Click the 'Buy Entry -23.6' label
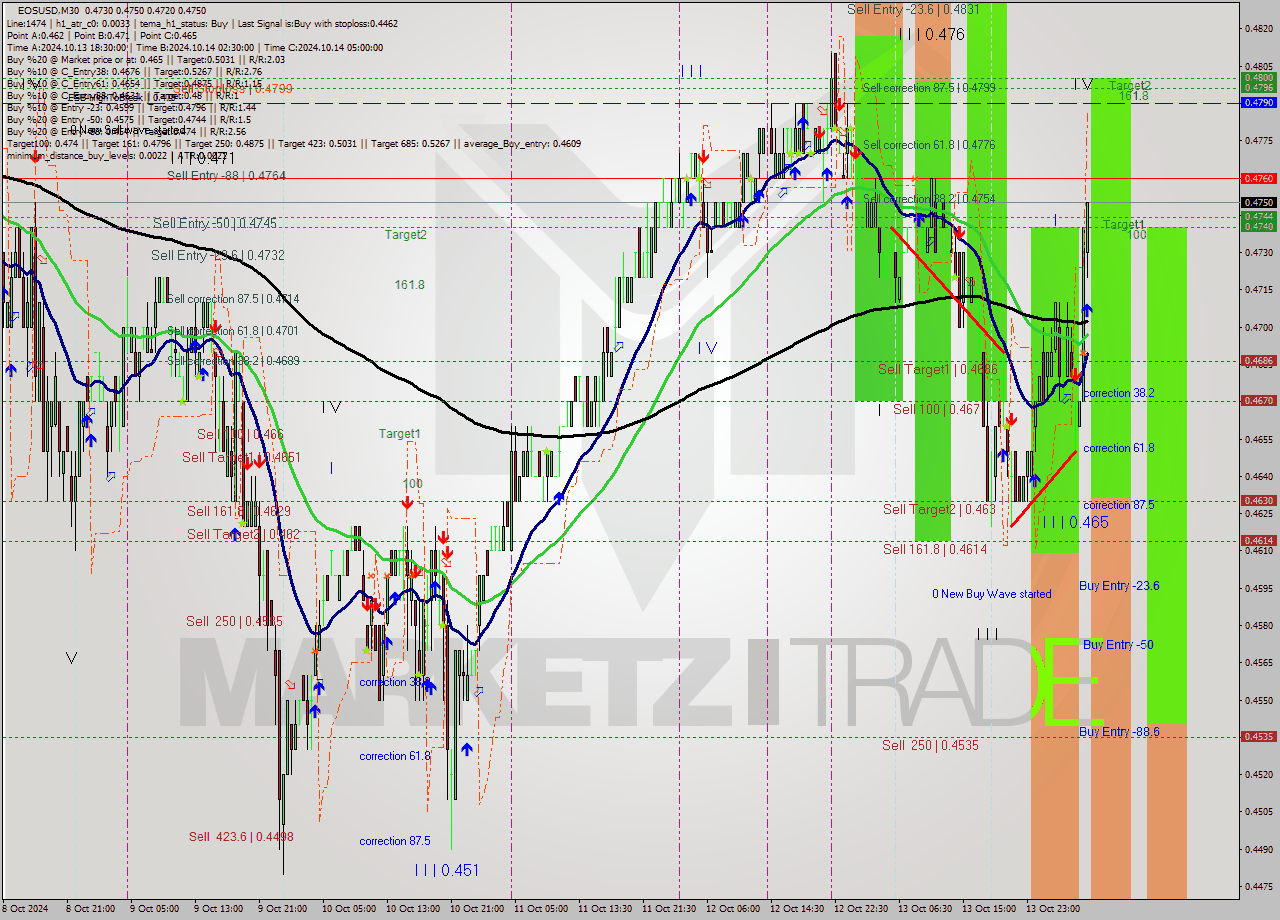1280x920 pixels. 1119,586
